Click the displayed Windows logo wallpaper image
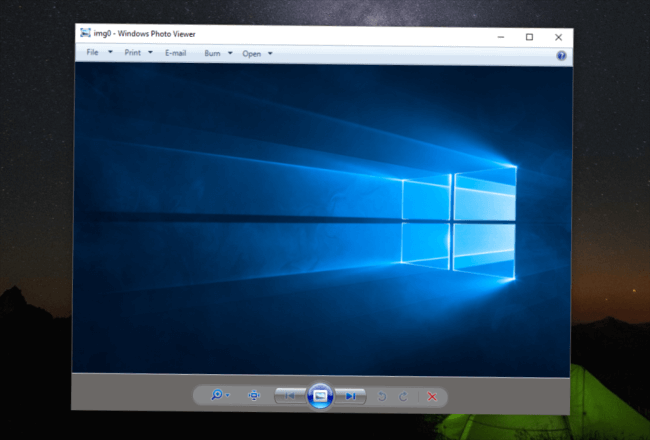The width and height of the screenshot is (650, 440). coord(323,220)
